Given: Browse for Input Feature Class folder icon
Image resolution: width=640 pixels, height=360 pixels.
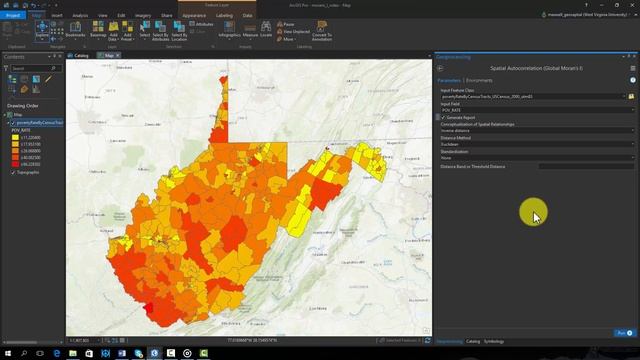Looking at the screenshot, I should tap(631, 97).
